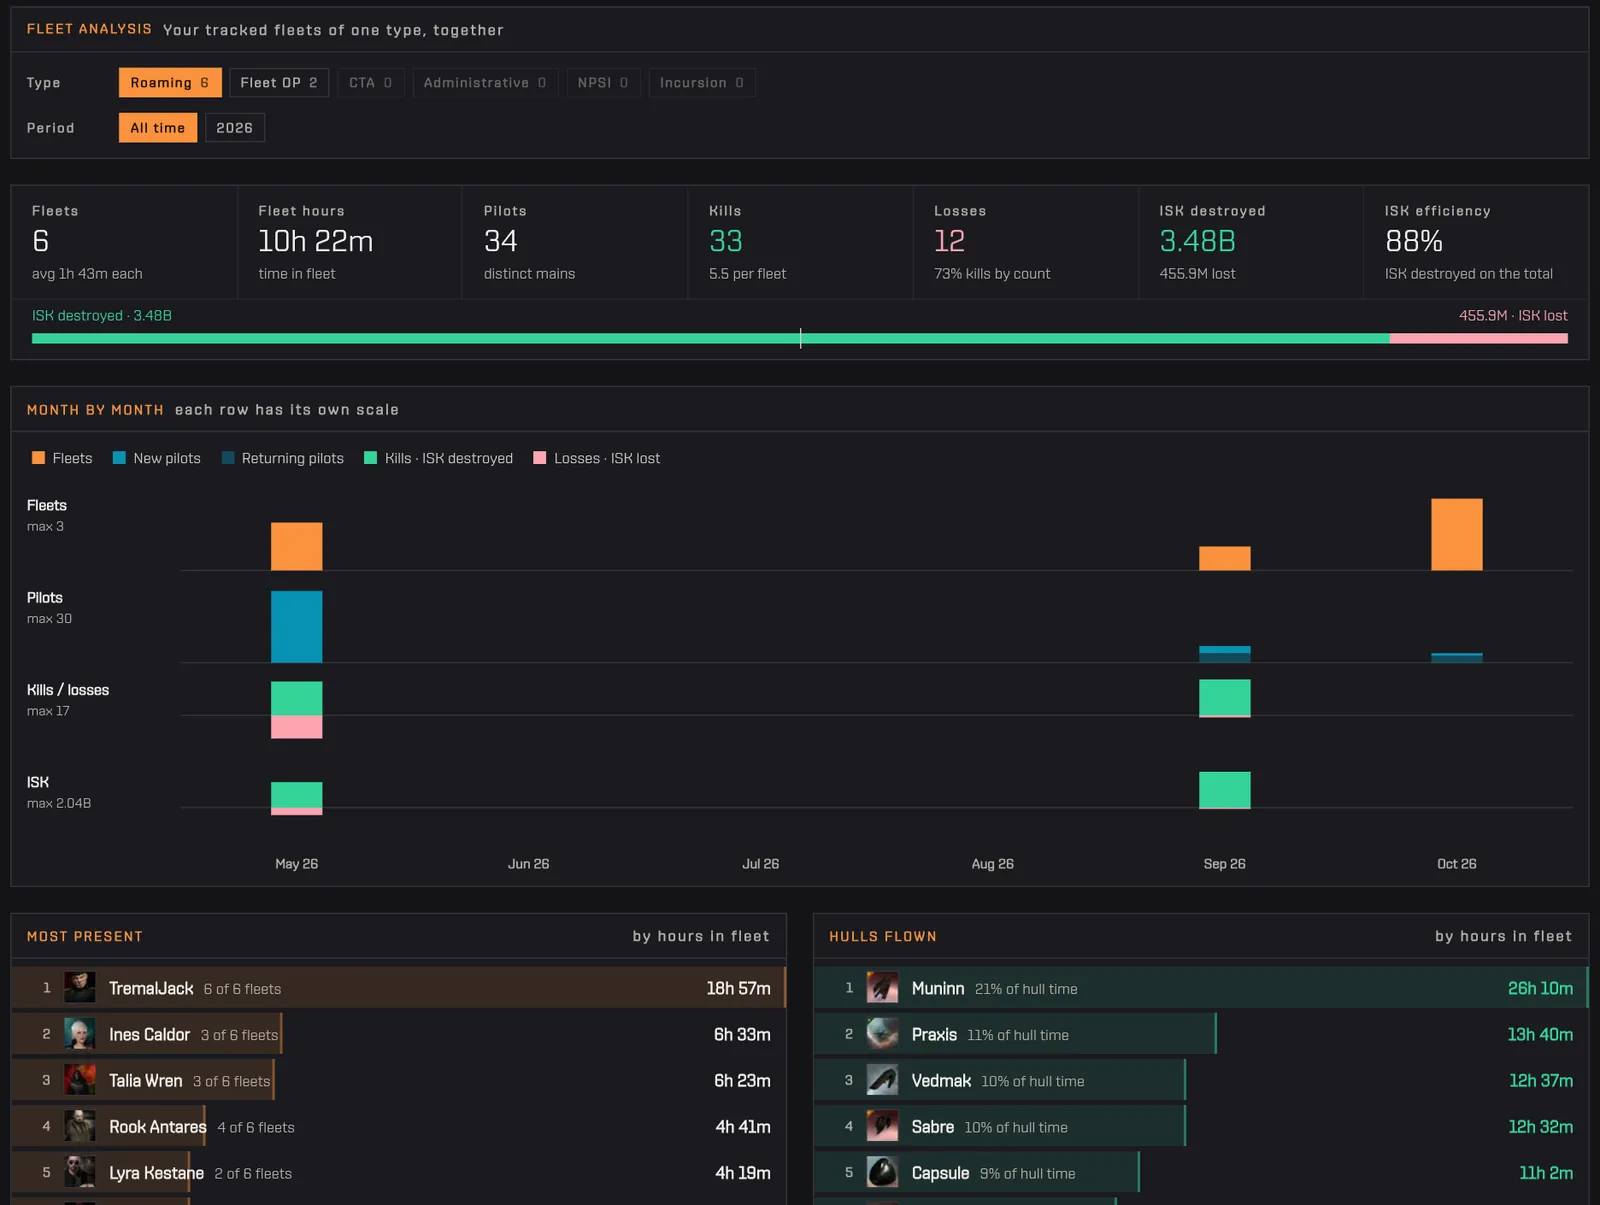Select the Incursion type filter
Screen dimensions: 1600x1205
(702, 83)
